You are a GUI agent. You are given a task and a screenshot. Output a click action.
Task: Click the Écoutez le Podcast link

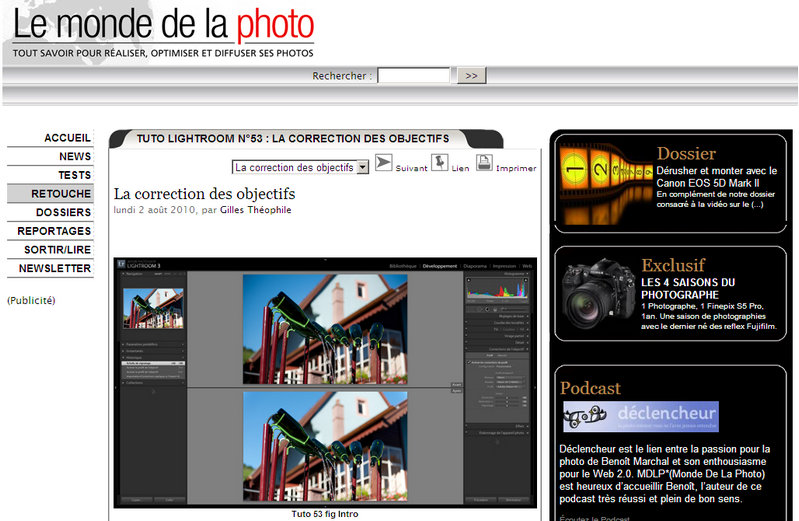[594, 518]
